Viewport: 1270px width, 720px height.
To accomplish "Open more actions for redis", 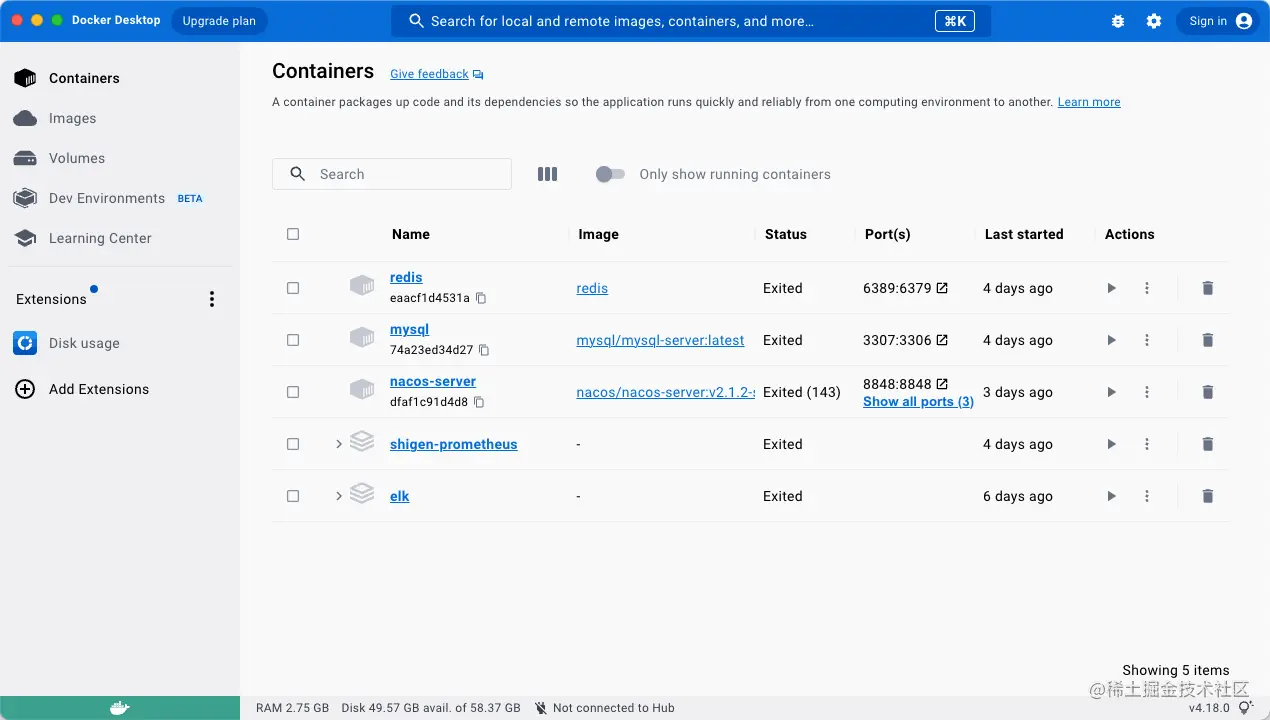I will pyautogui.click(x=1147, y=288).
